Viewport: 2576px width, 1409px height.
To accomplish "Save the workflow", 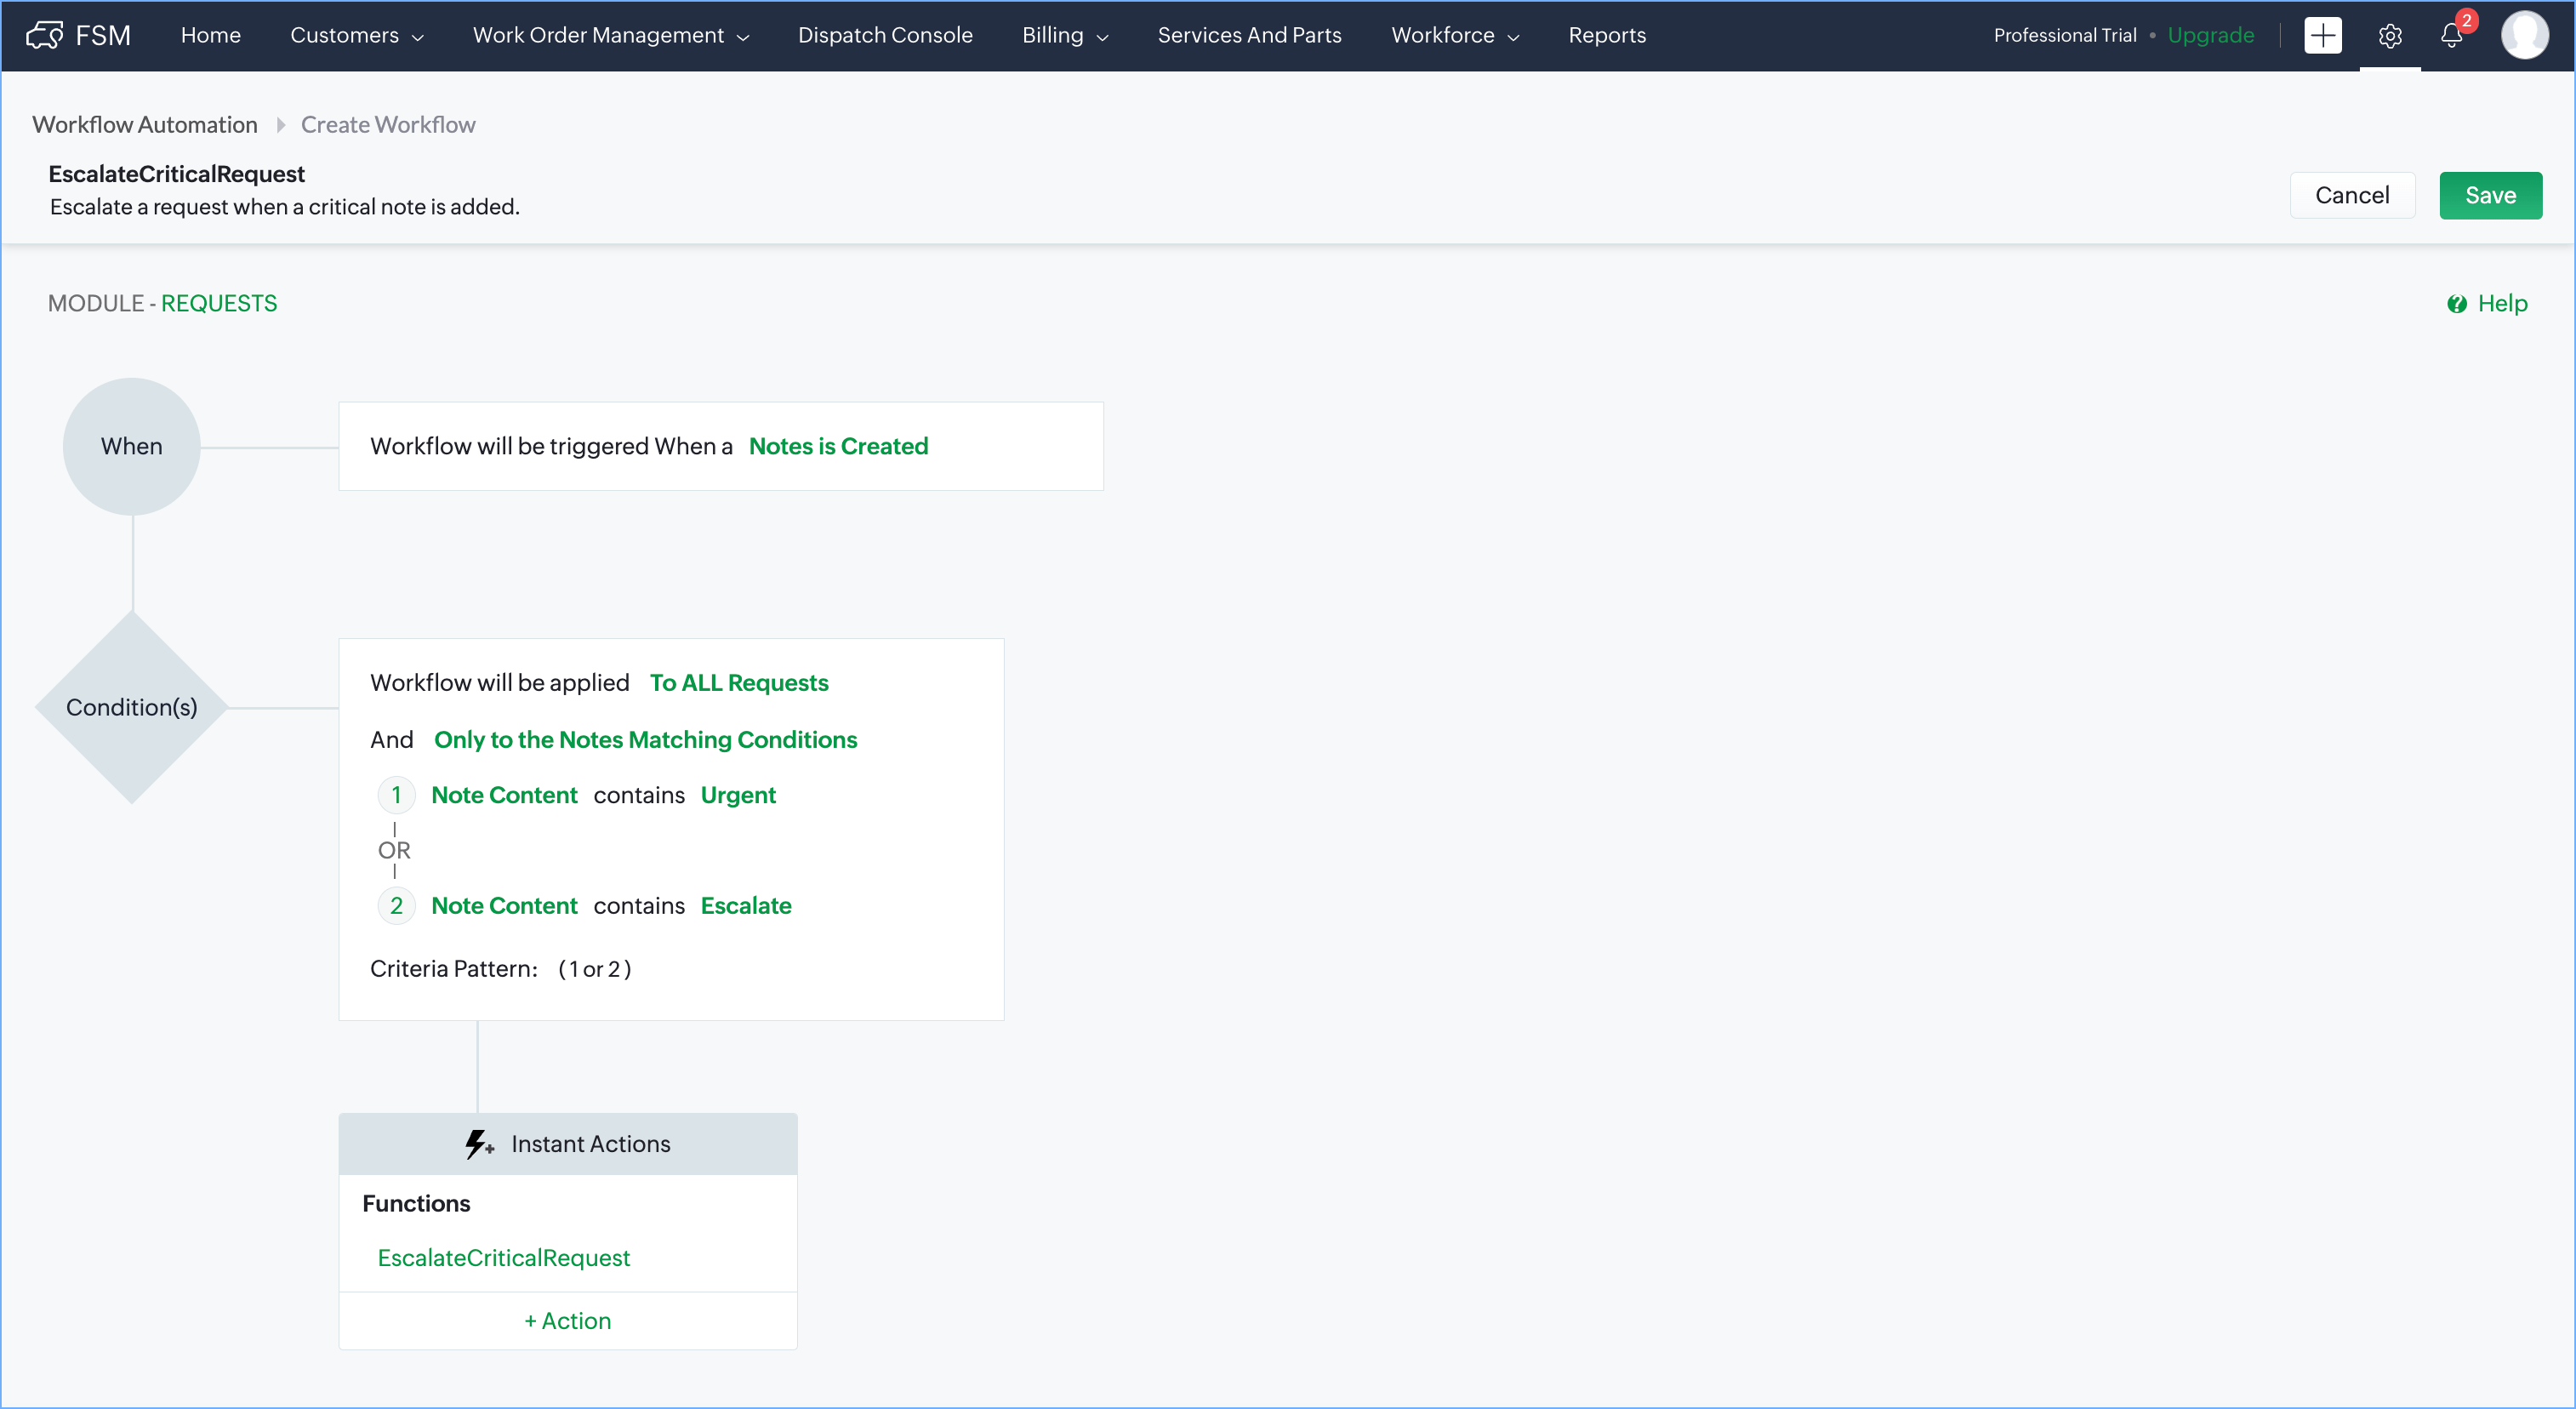I will coord(2489,195).
